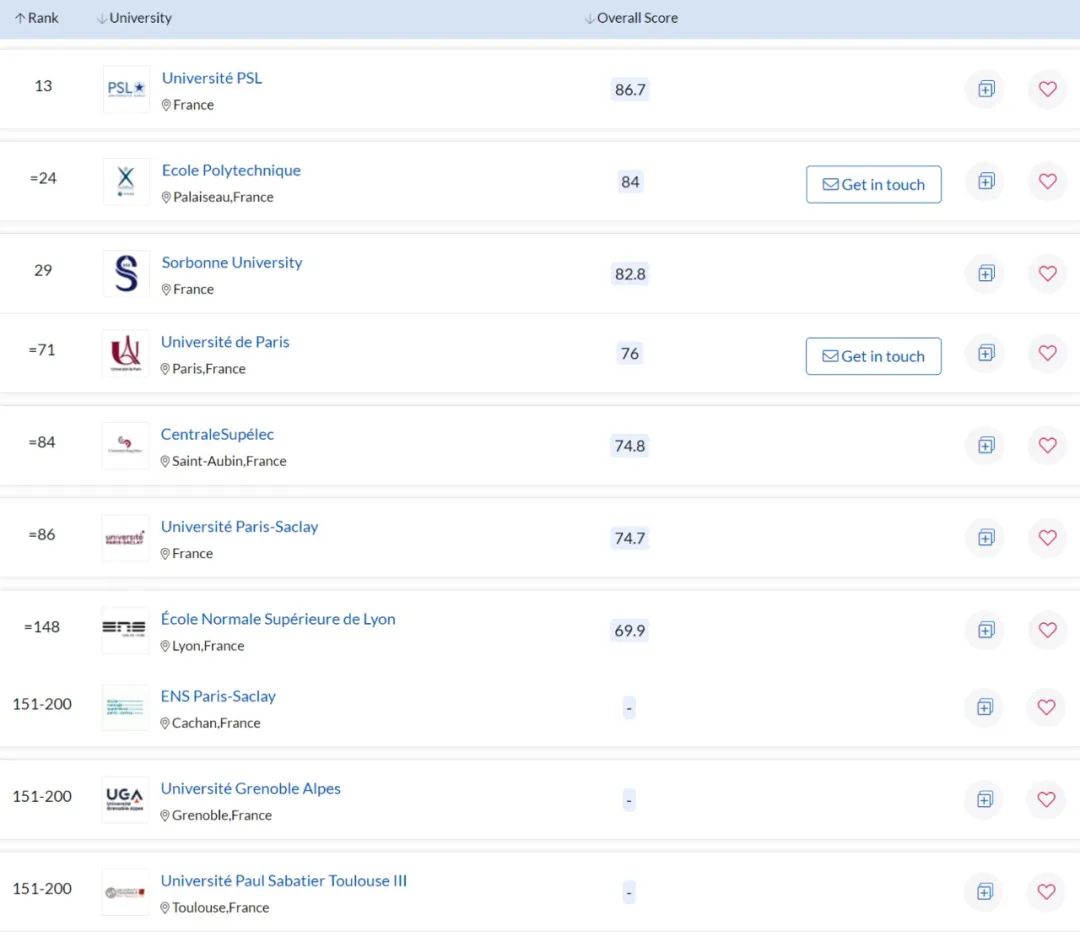
Task: Sort table by Overall Score column
Action: coord(631,18)
